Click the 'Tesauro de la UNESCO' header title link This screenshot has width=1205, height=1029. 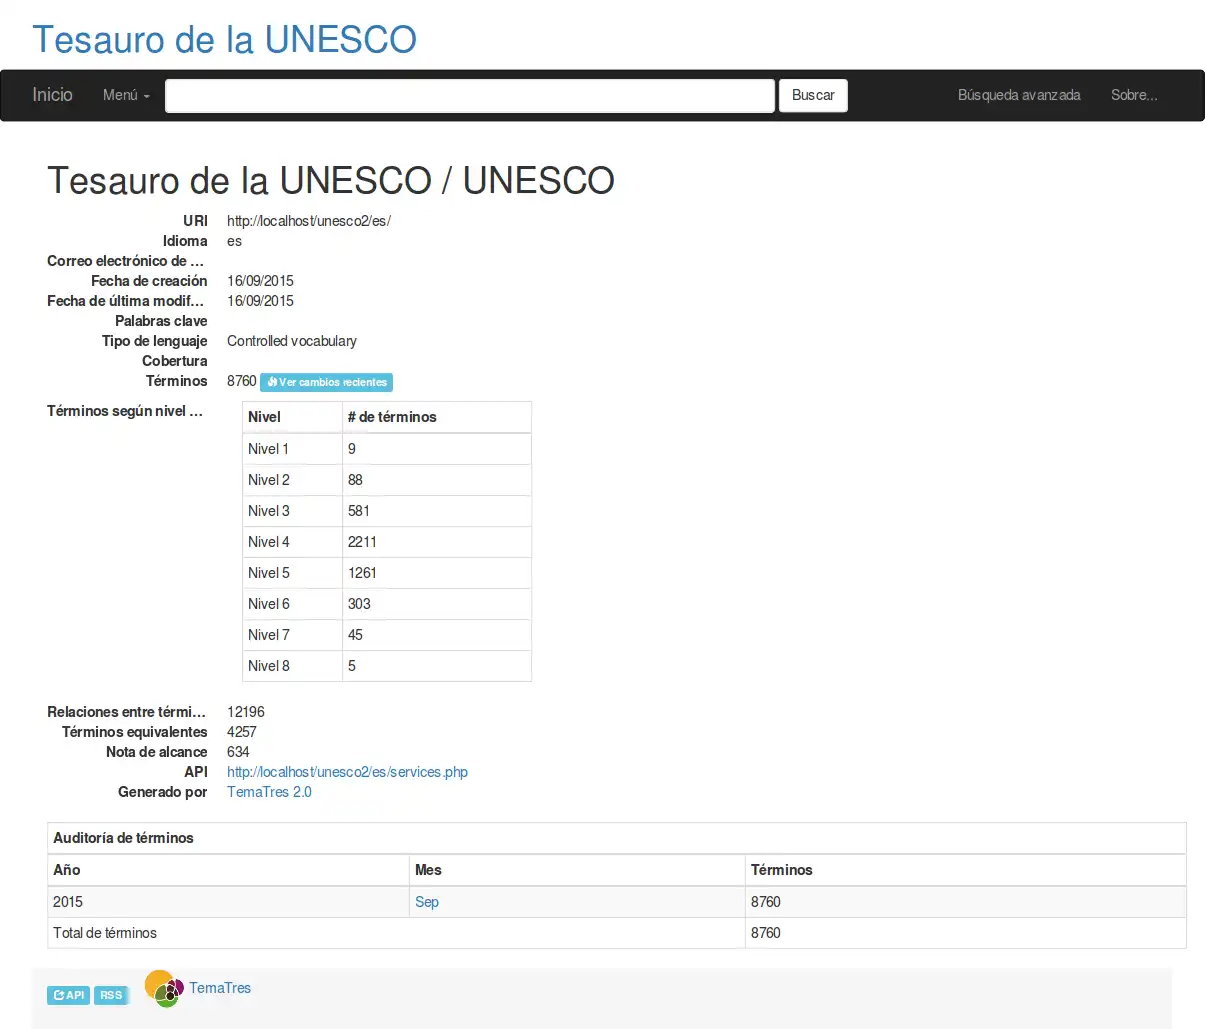pyautogui.click(x=224, y=40)
